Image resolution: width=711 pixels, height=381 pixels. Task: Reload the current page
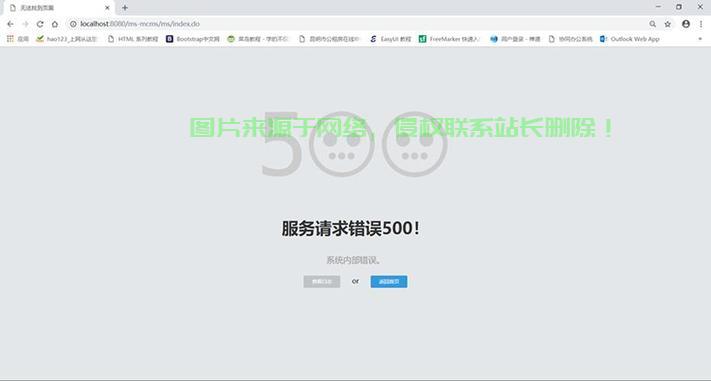tap(40, 24)
